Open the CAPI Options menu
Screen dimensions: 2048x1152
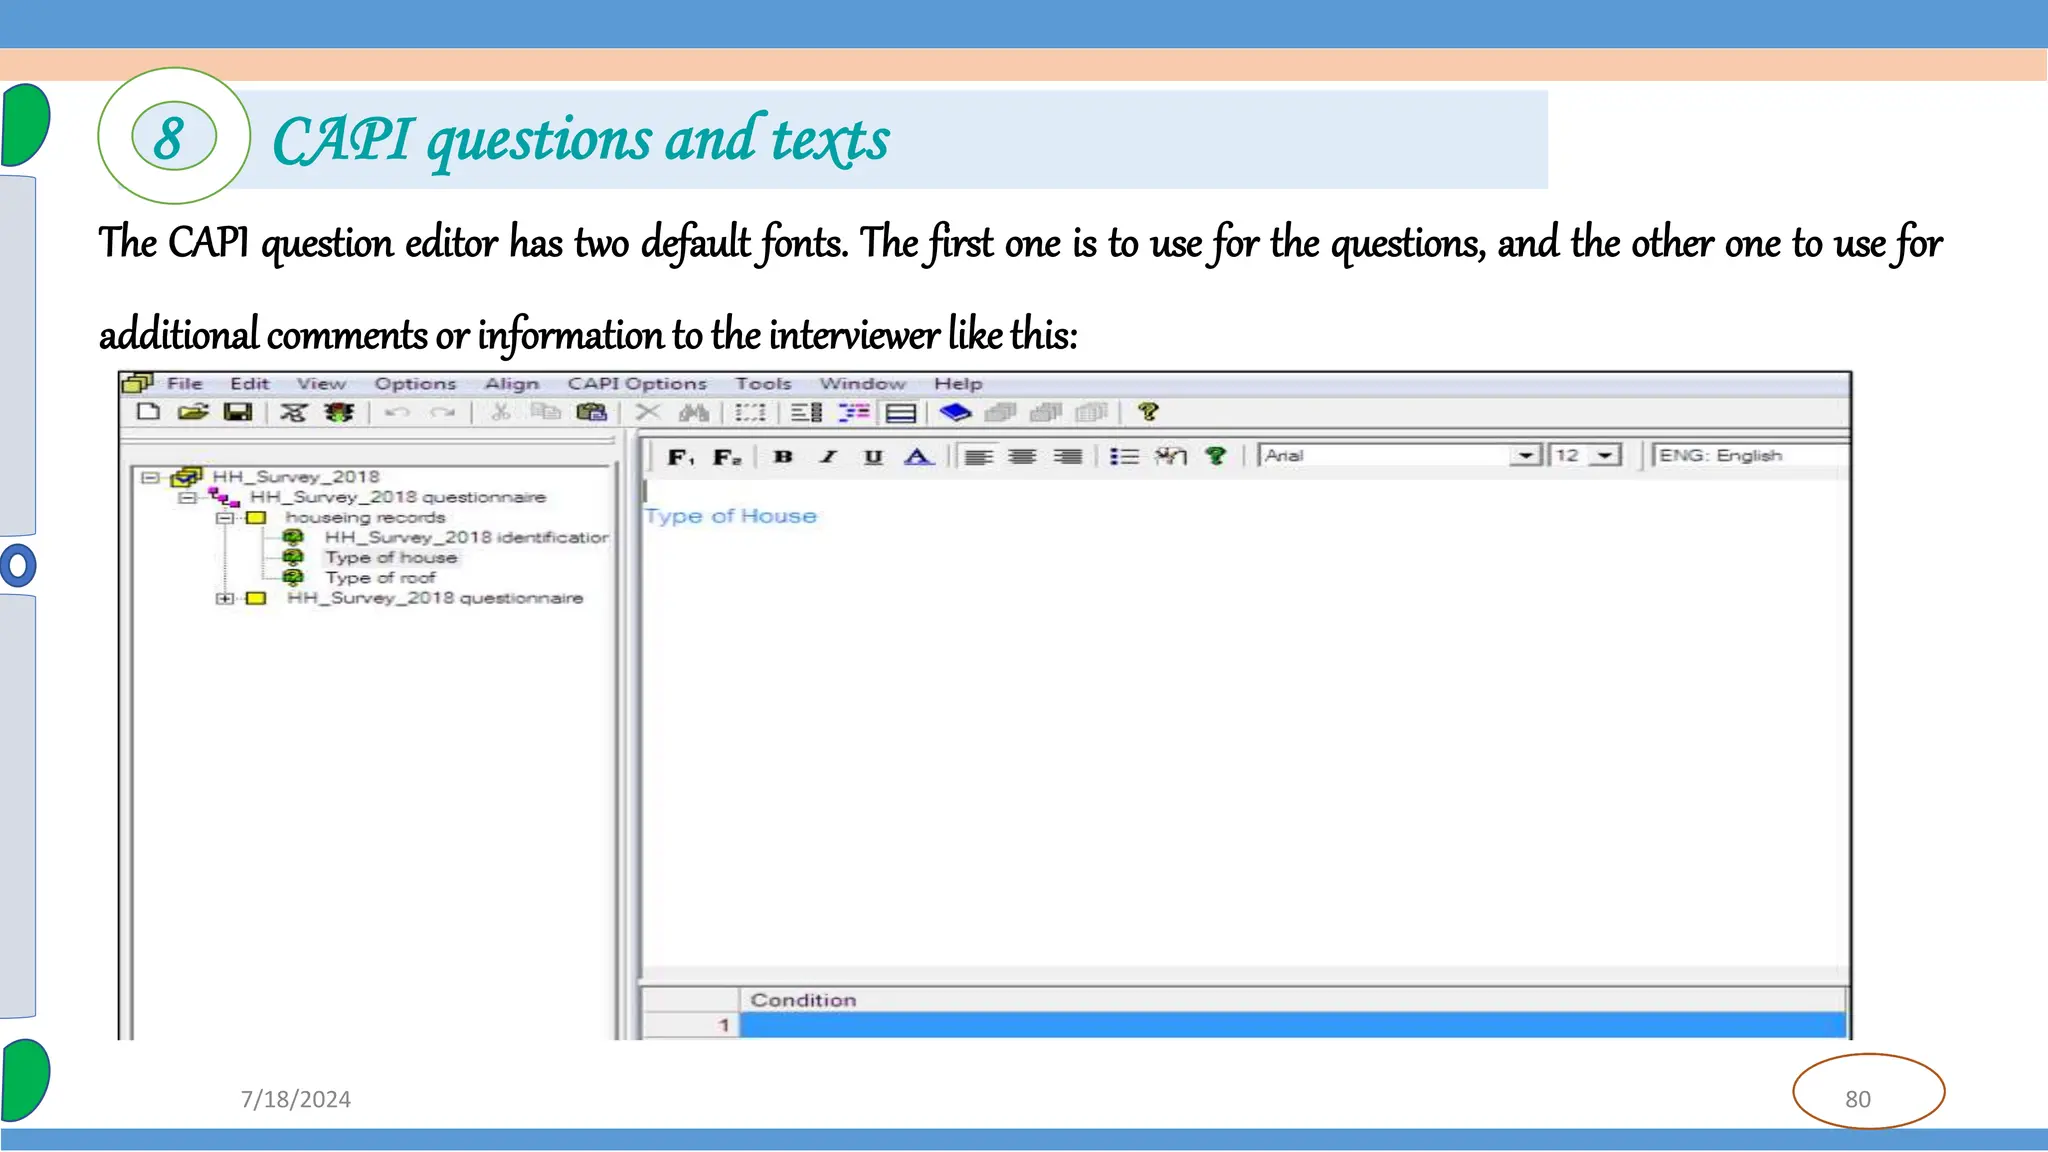[x=637, y=384]
